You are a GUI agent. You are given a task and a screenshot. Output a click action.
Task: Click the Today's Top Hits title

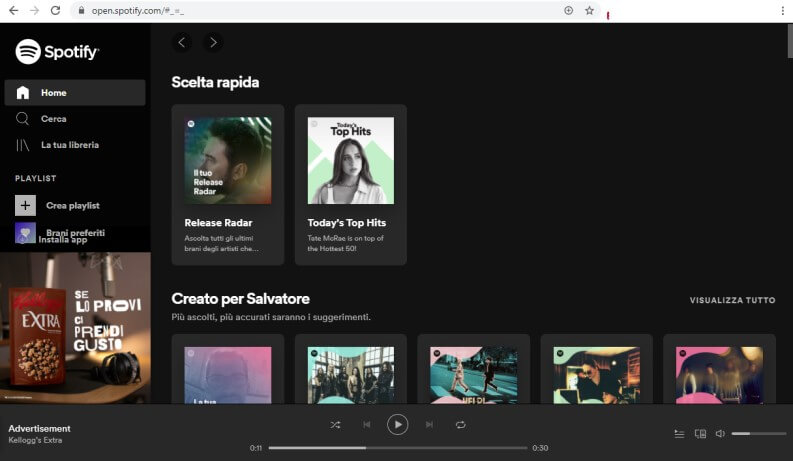(x=346, y=223)
